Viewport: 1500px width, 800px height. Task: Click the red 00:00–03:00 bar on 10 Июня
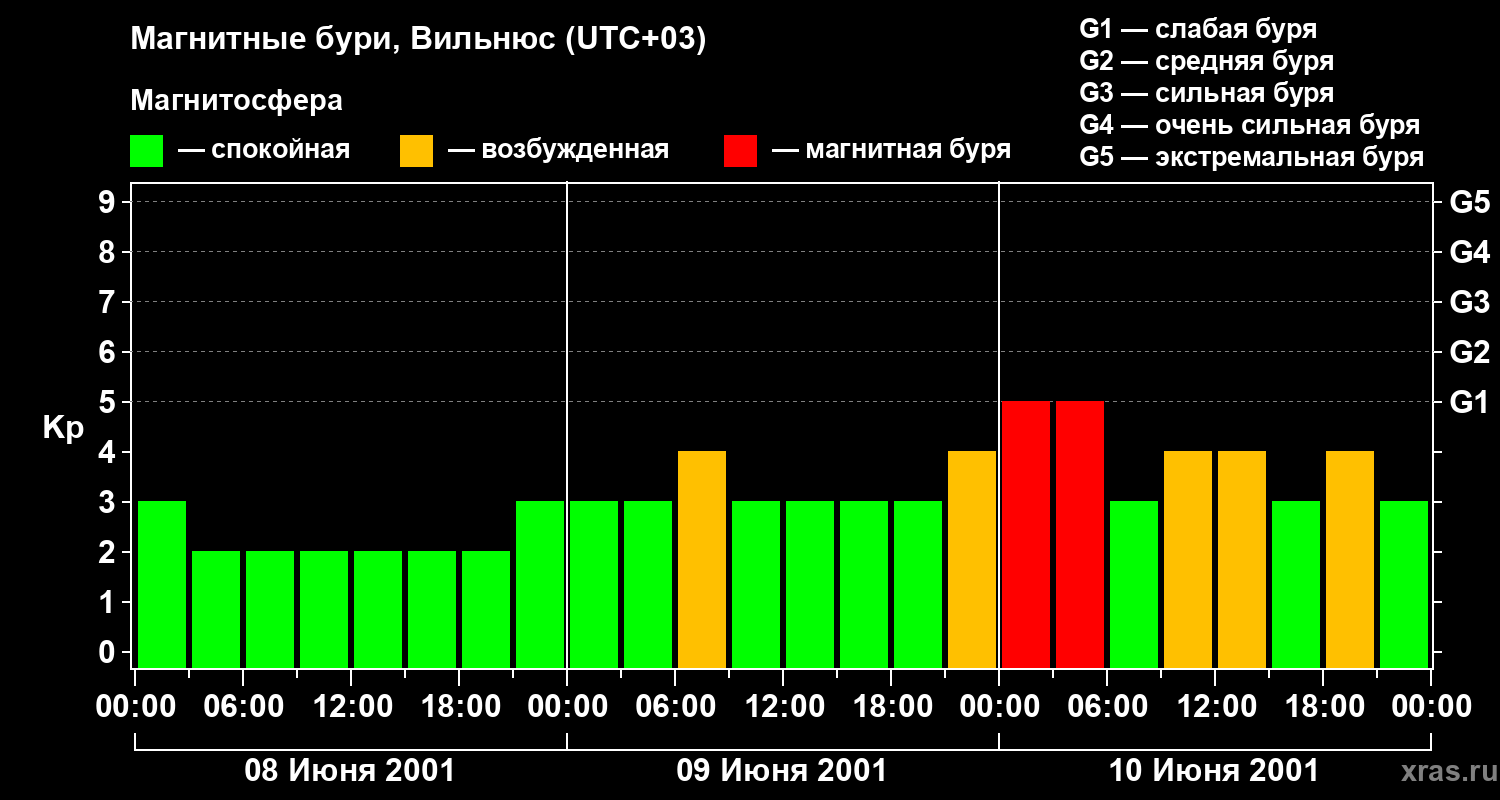tap(1026, 534)
